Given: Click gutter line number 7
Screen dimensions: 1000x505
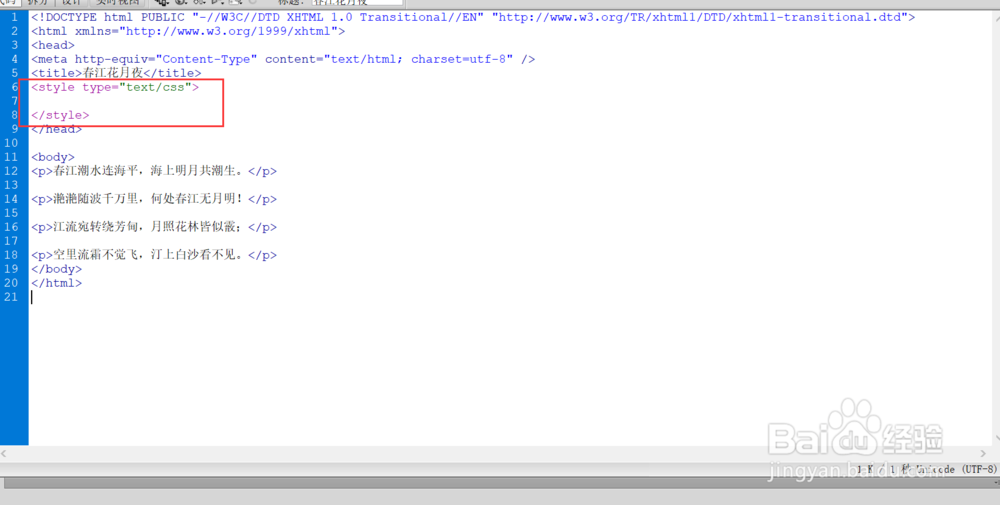Looking at the screenshot, I should coord(14,101).
